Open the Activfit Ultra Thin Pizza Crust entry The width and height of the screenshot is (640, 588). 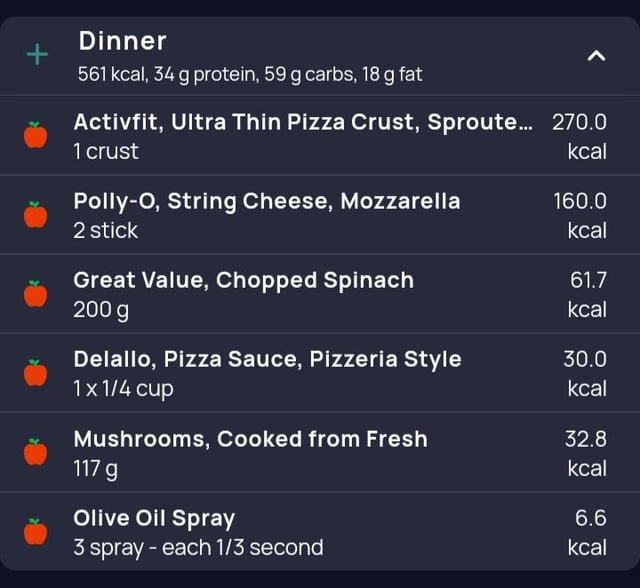(x=320, y=136)
